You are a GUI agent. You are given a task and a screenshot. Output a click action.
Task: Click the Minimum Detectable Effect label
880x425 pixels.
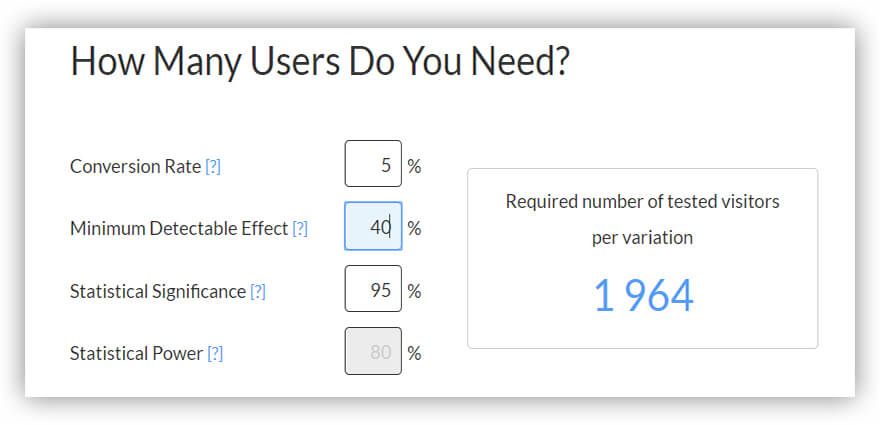(178, 229)
